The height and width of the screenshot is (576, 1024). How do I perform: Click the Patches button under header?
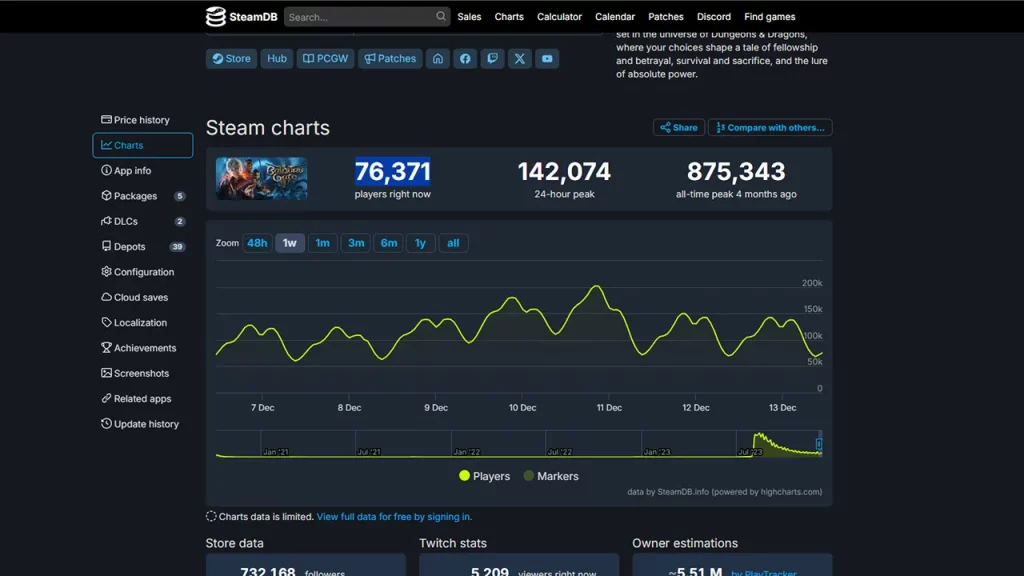[390, 59]
